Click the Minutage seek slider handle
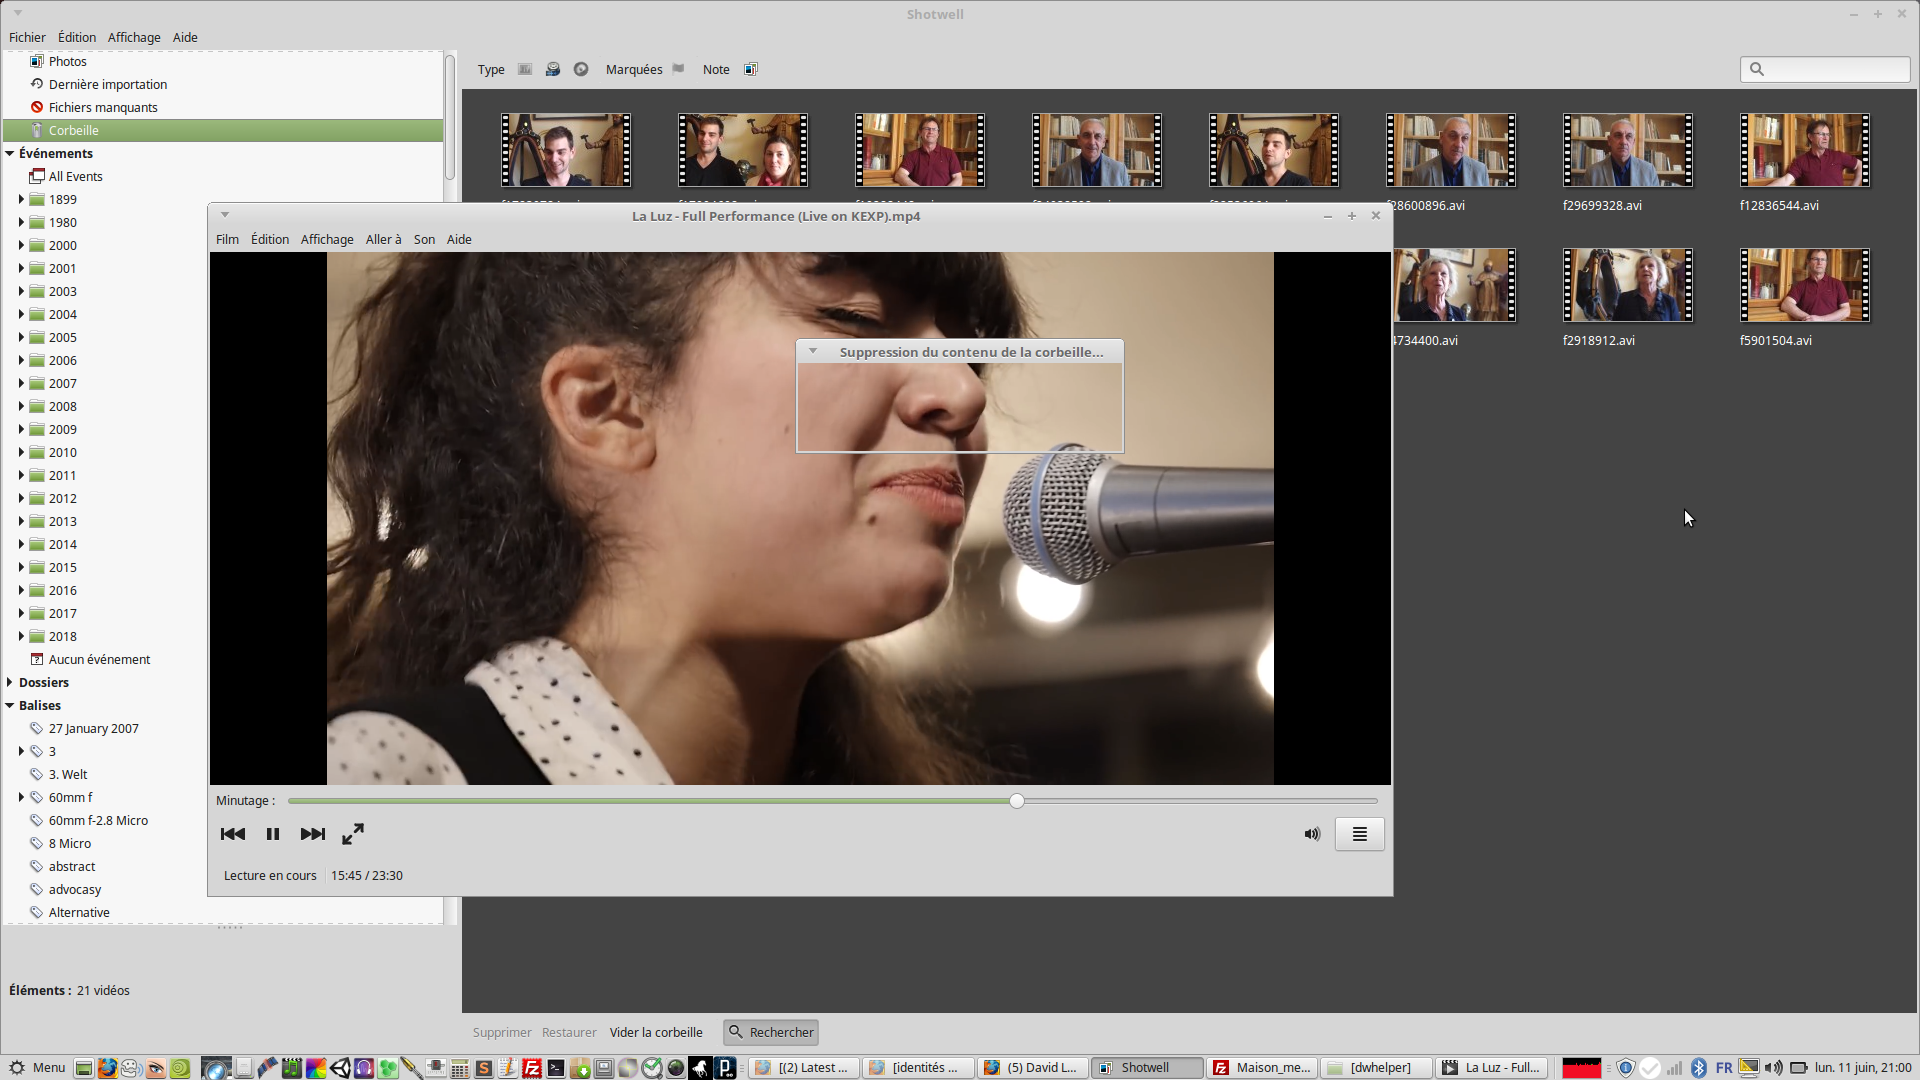The height and width of the screenshot is (1080, 1920). pyautogui.click(x=1017, y=801)
